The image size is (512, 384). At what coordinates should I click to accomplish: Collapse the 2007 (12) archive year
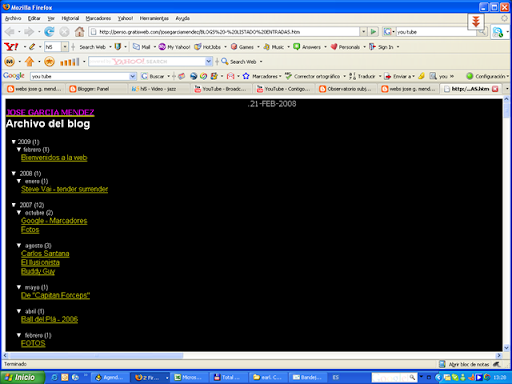click(14, 205)
